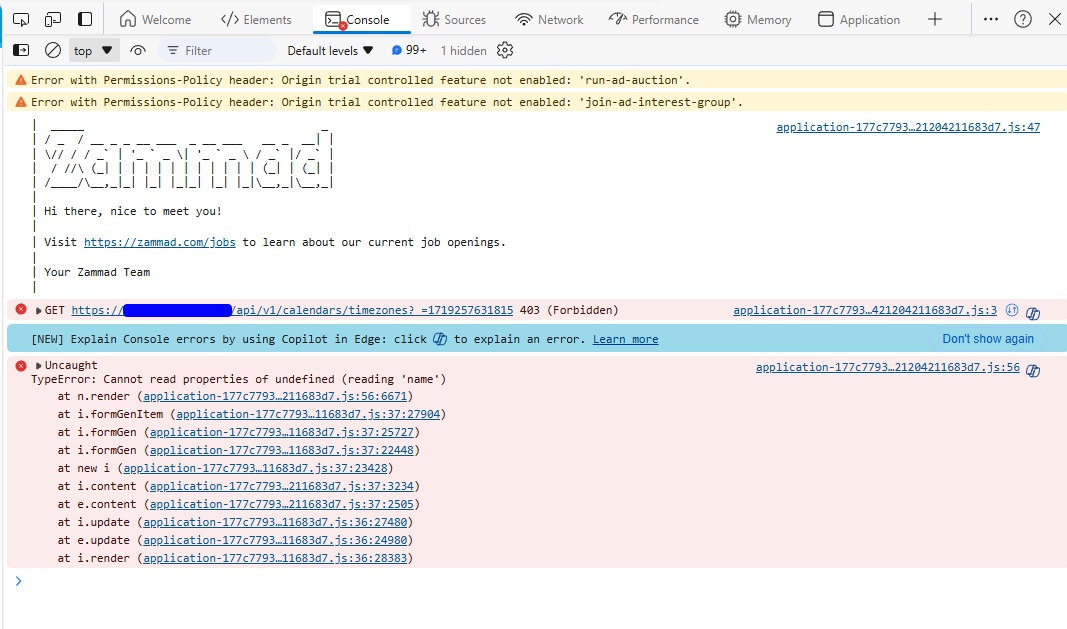
Task: Toggle the activity bar dock icon
Action: coord(85,19)
